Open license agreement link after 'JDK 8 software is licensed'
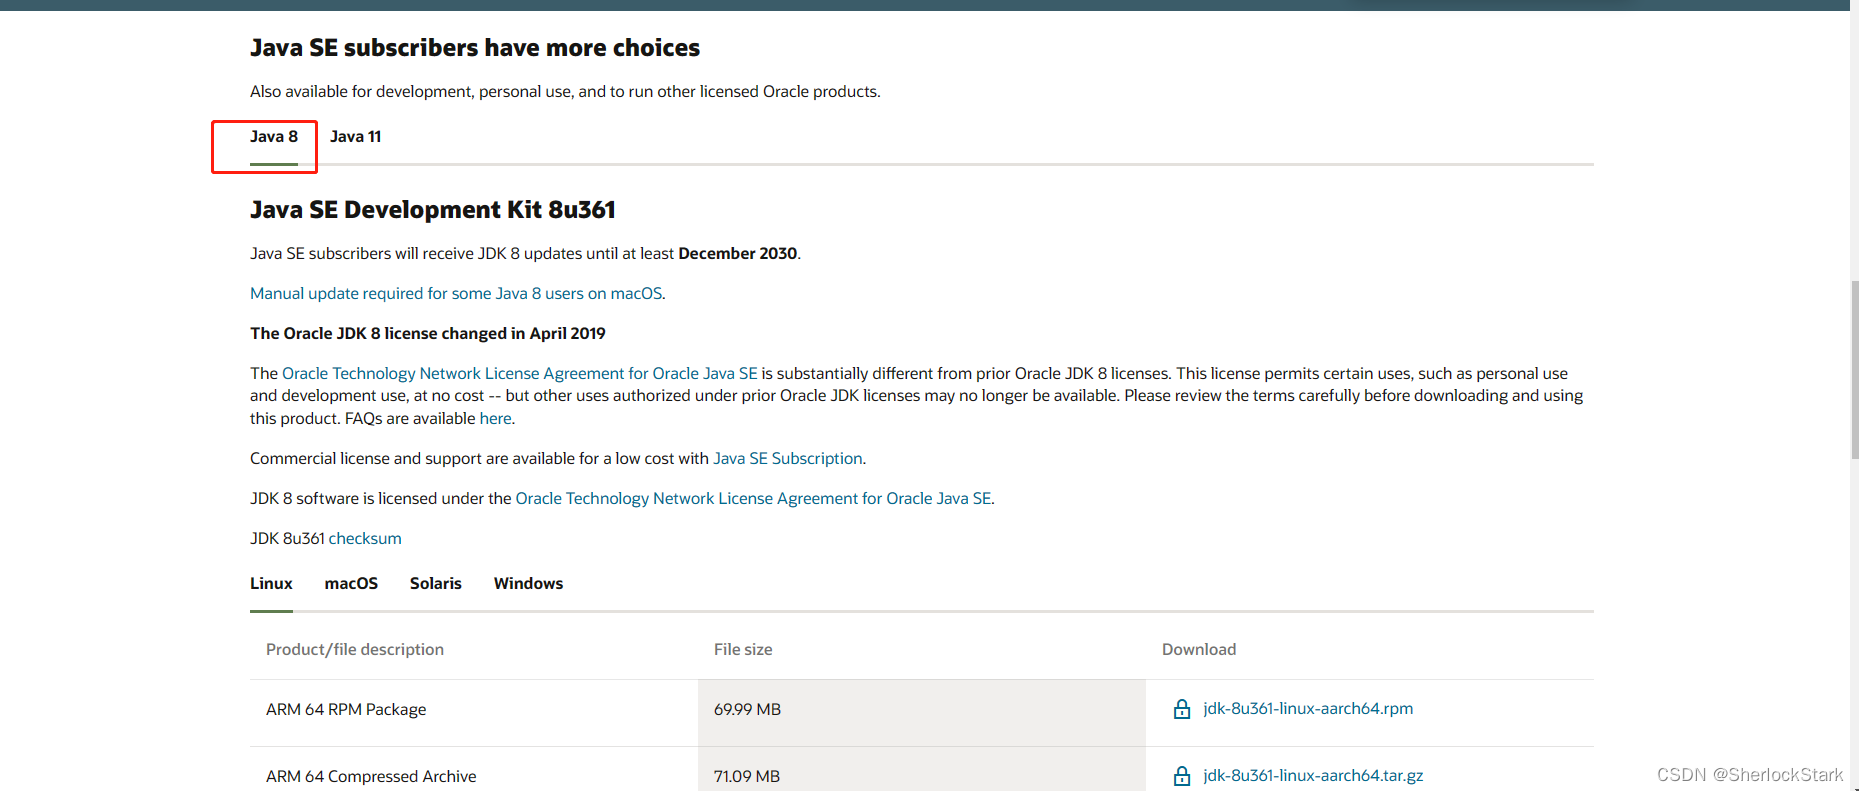The height and width of the screenshot is (791, 1859). [753, 498]
